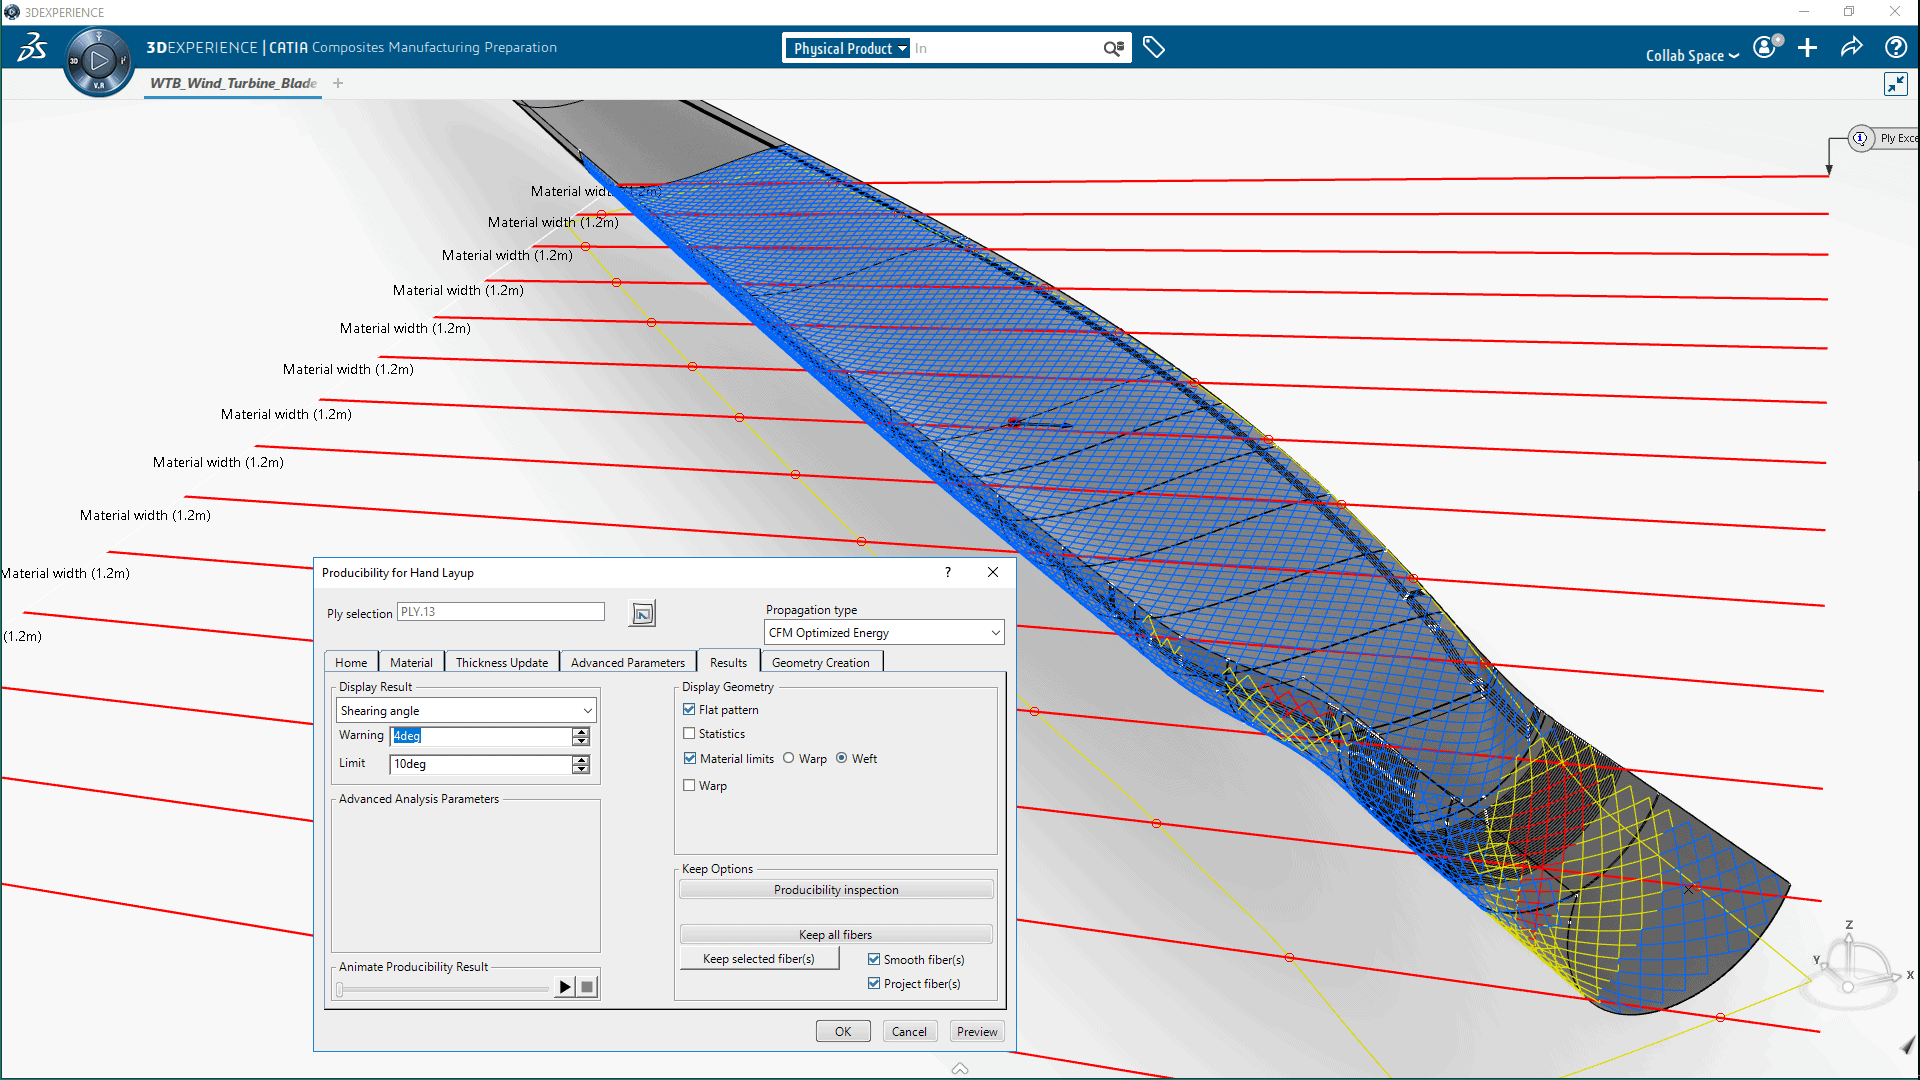Click the share/export icon in top toolbar
Screen dimensions: 1920x1080
click(1853, 47)
